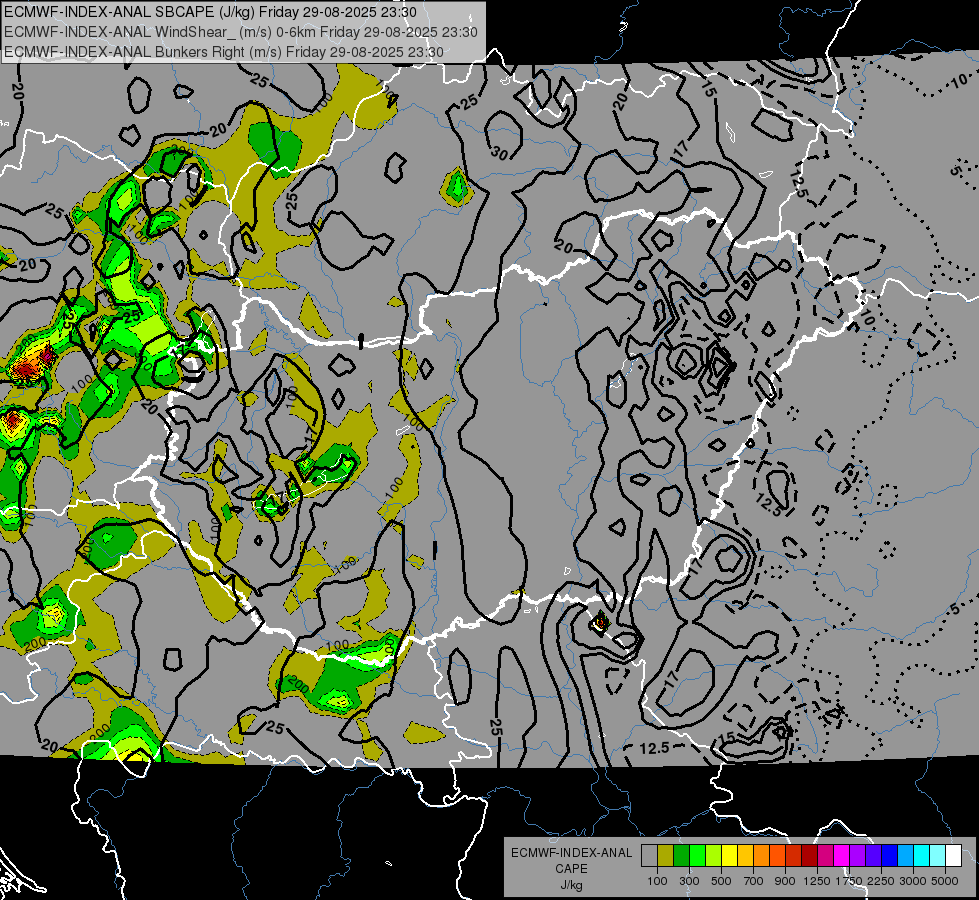Click the dark maroon red legend swatch
The width and height of the screenshot is (979, 900).
[809, 856]
